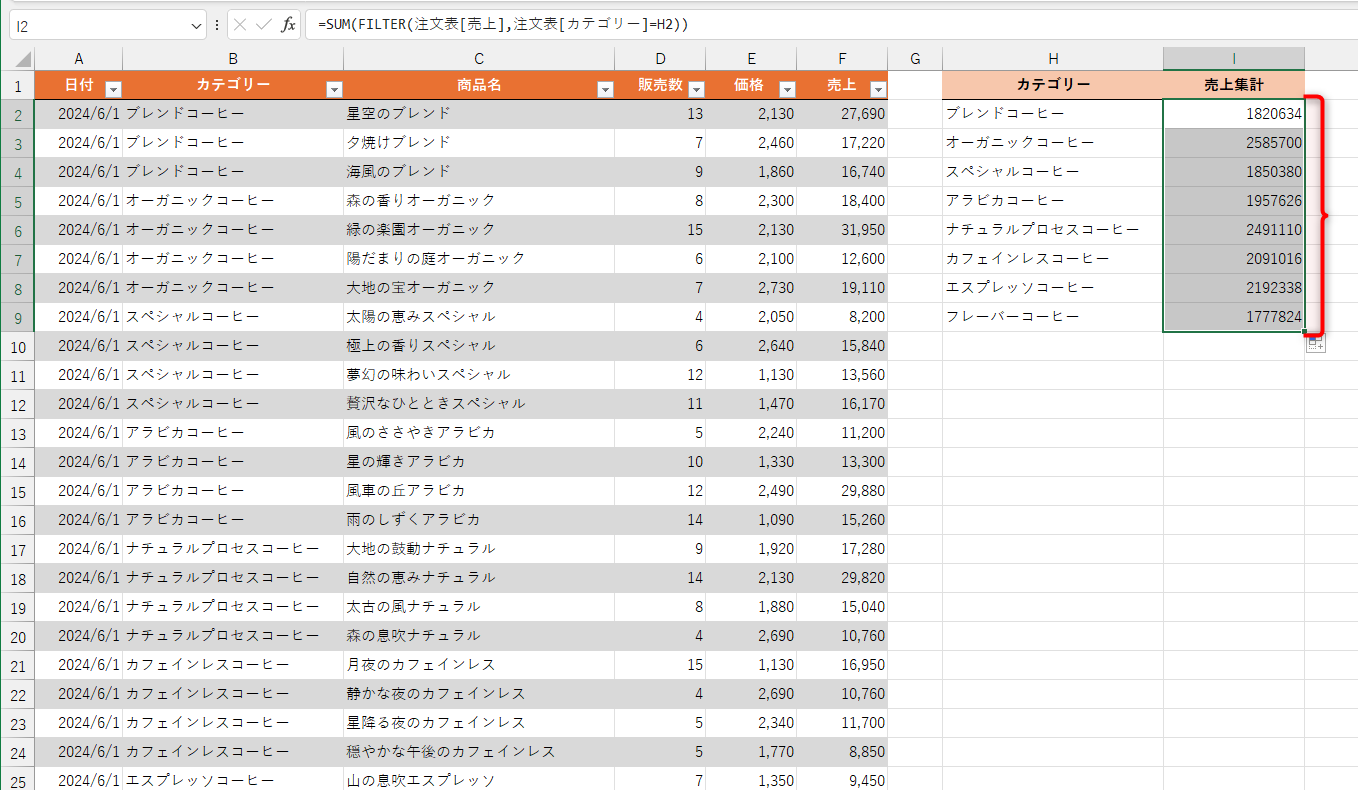The image size is (1358, 790).
Task: Select the 売上集計 header cell
Action: coord(1233,85)
